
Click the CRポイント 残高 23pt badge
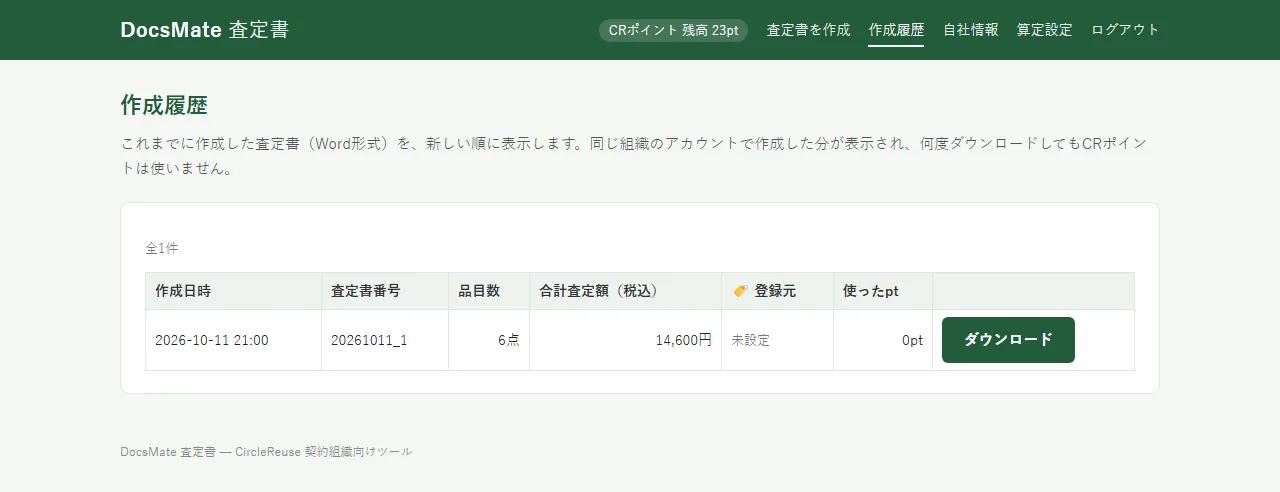point(673,30)
